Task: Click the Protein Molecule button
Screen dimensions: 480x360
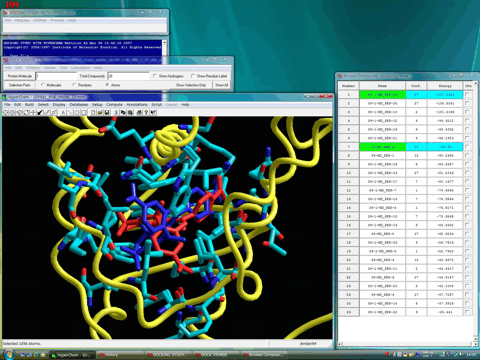Action: coord(20,76)
